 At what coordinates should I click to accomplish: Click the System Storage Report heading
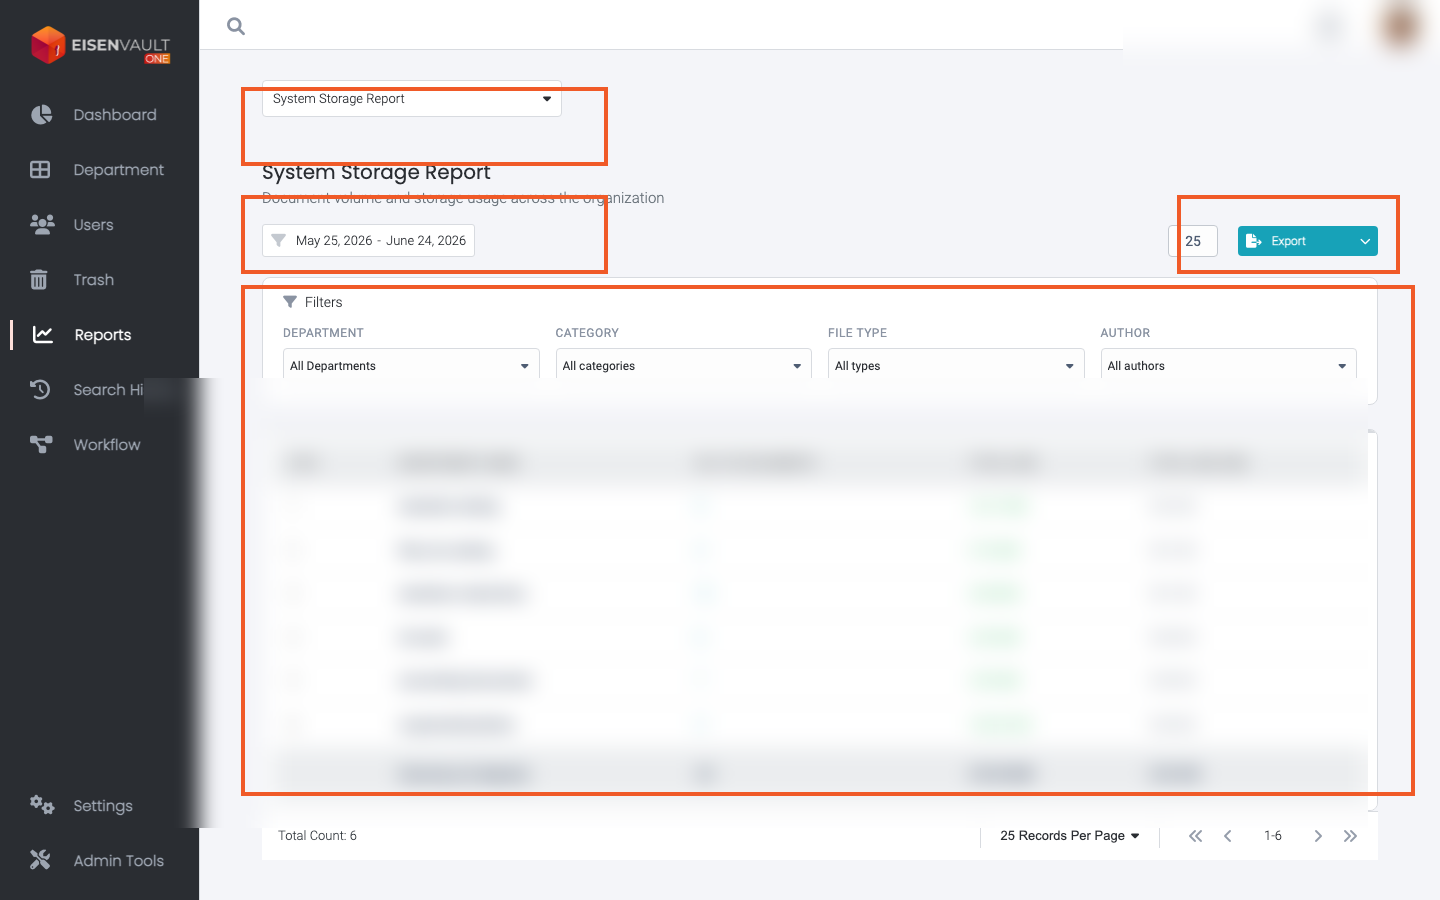[x=376, y=172]
